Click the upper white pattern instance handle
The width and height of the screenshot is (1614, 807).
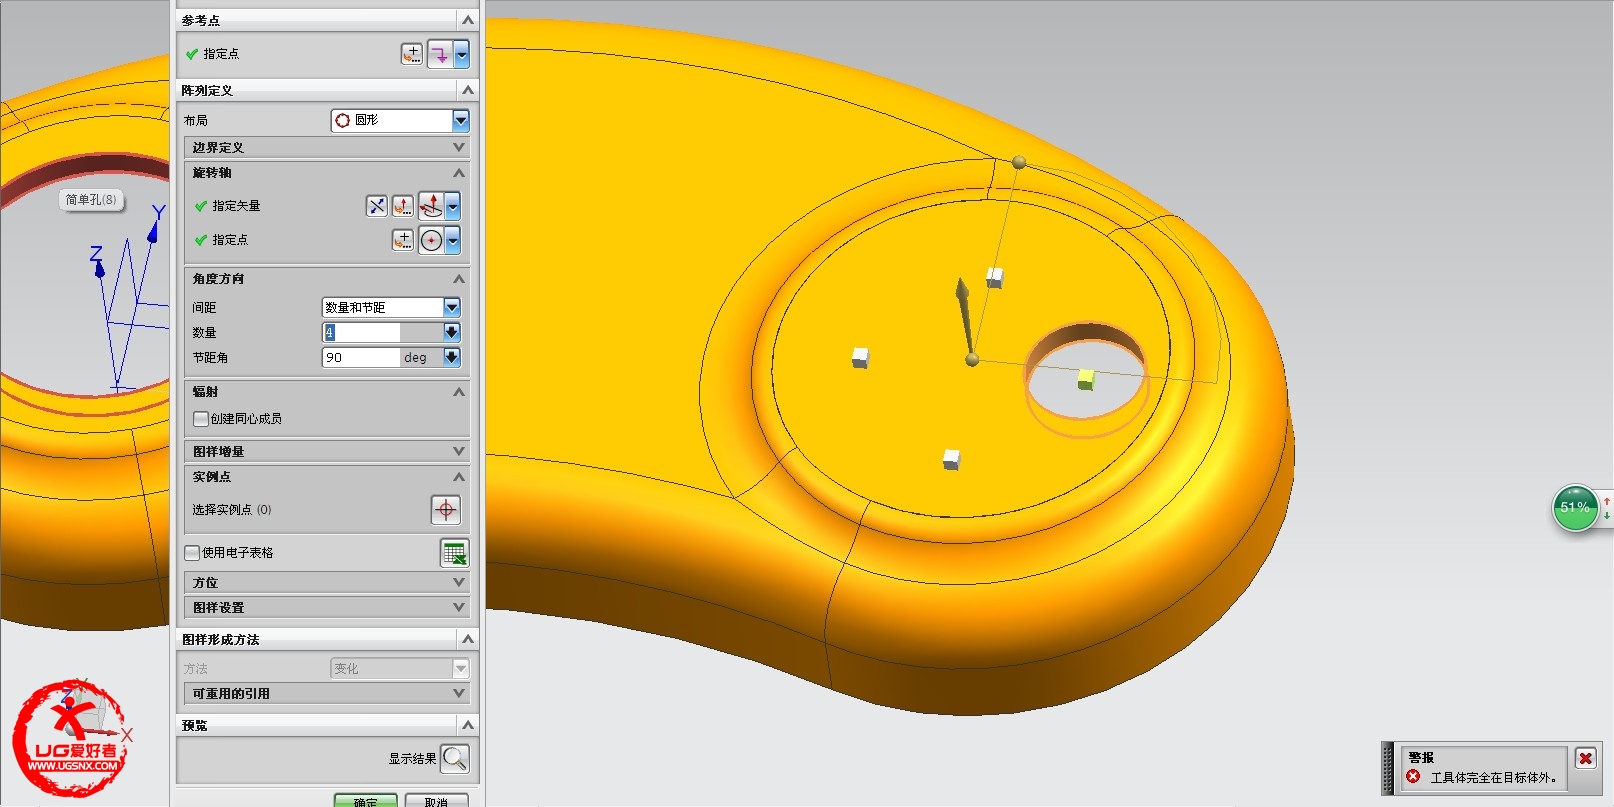tap(994, 277)
